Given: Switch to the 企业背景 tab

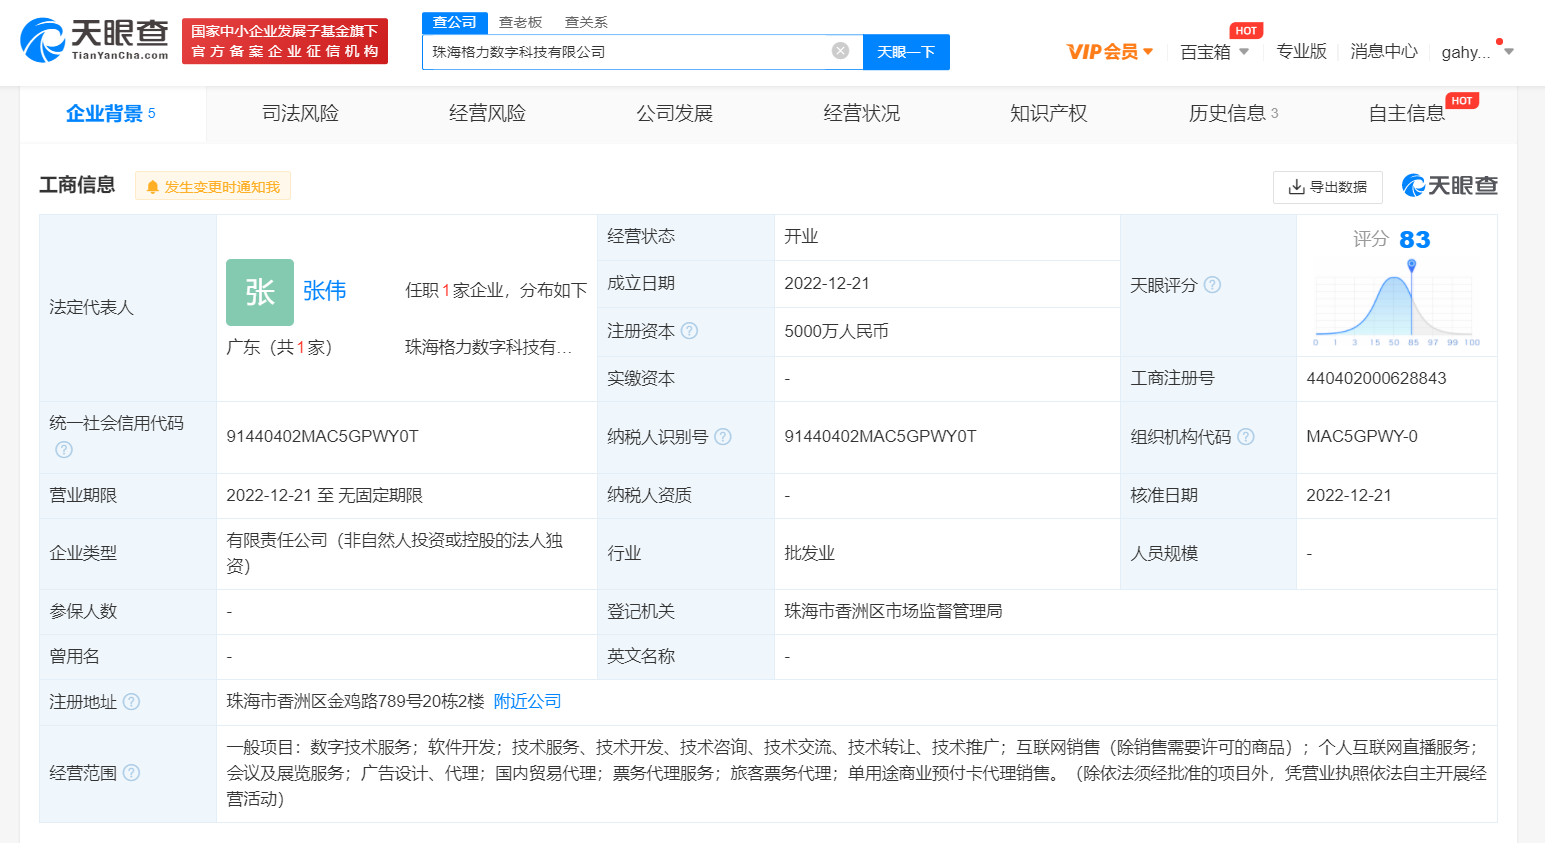Looking at the screenshot, I should tap(111, 114).
